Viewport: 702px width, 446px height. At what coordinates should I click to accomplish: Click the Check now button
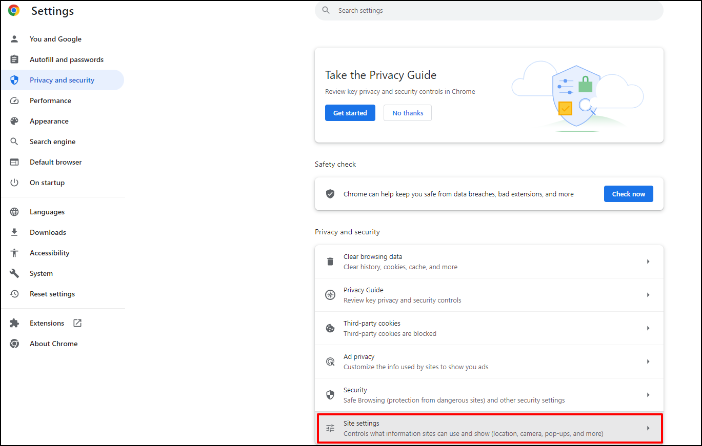[628, 194]
